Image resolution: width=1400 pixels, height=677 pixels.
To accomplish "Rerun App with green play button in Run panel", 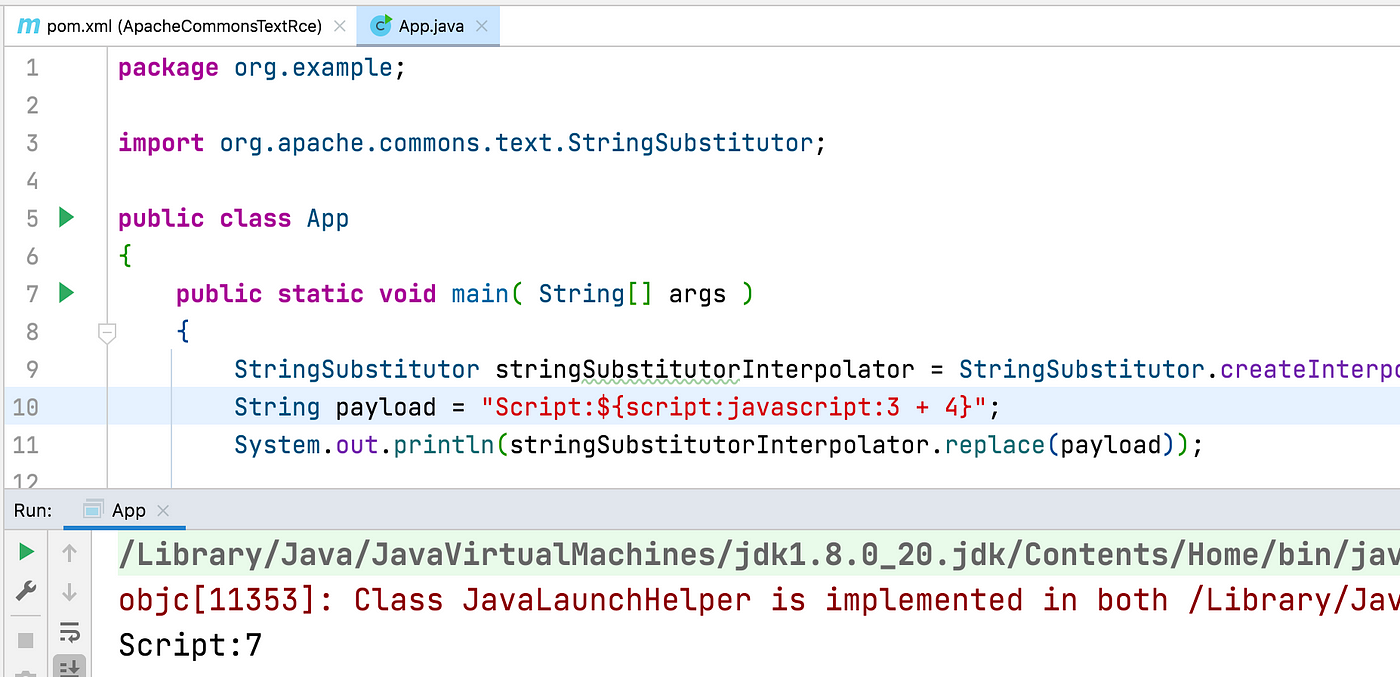I will (27, 552).
